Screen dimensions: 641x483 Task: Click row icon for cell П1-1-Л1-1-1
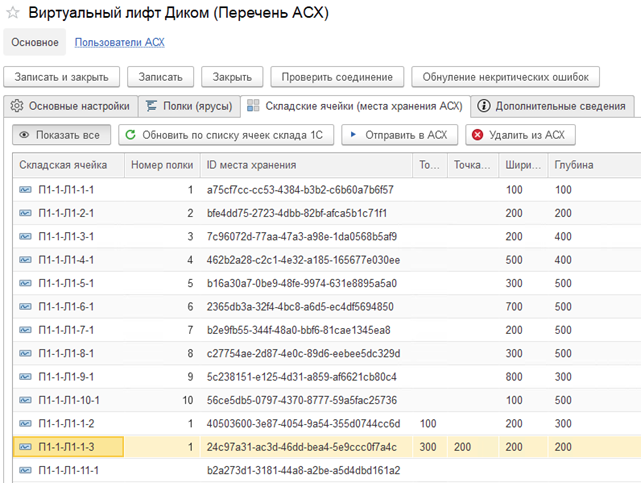tap(25, 189)
